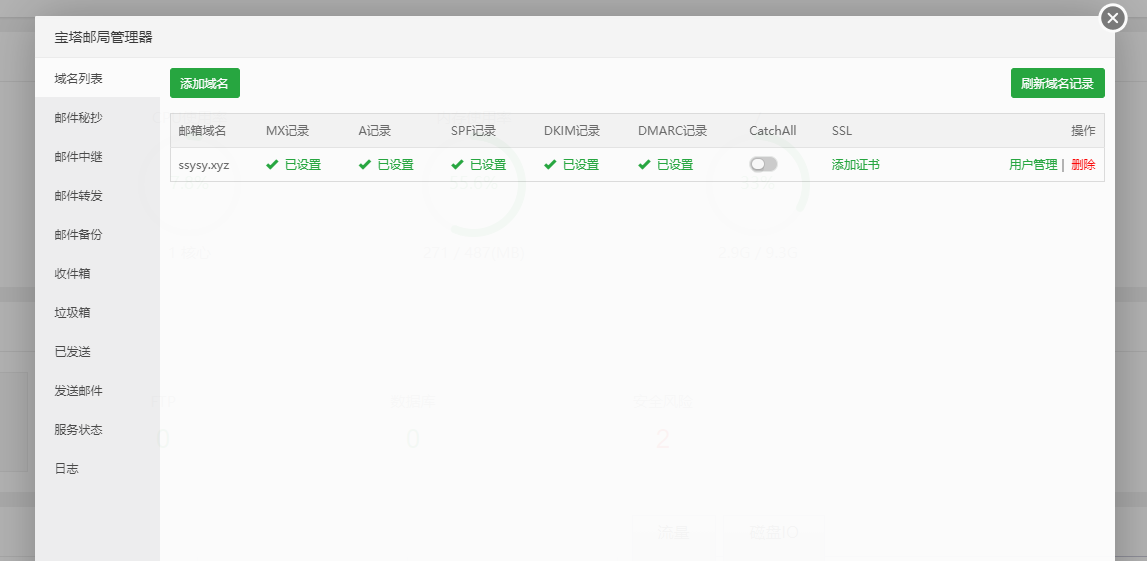The width and height of the screenshot is (1147, 561).
Task: Click 添加证书 link for ssysy.xyz
Action: coord(855,165)
